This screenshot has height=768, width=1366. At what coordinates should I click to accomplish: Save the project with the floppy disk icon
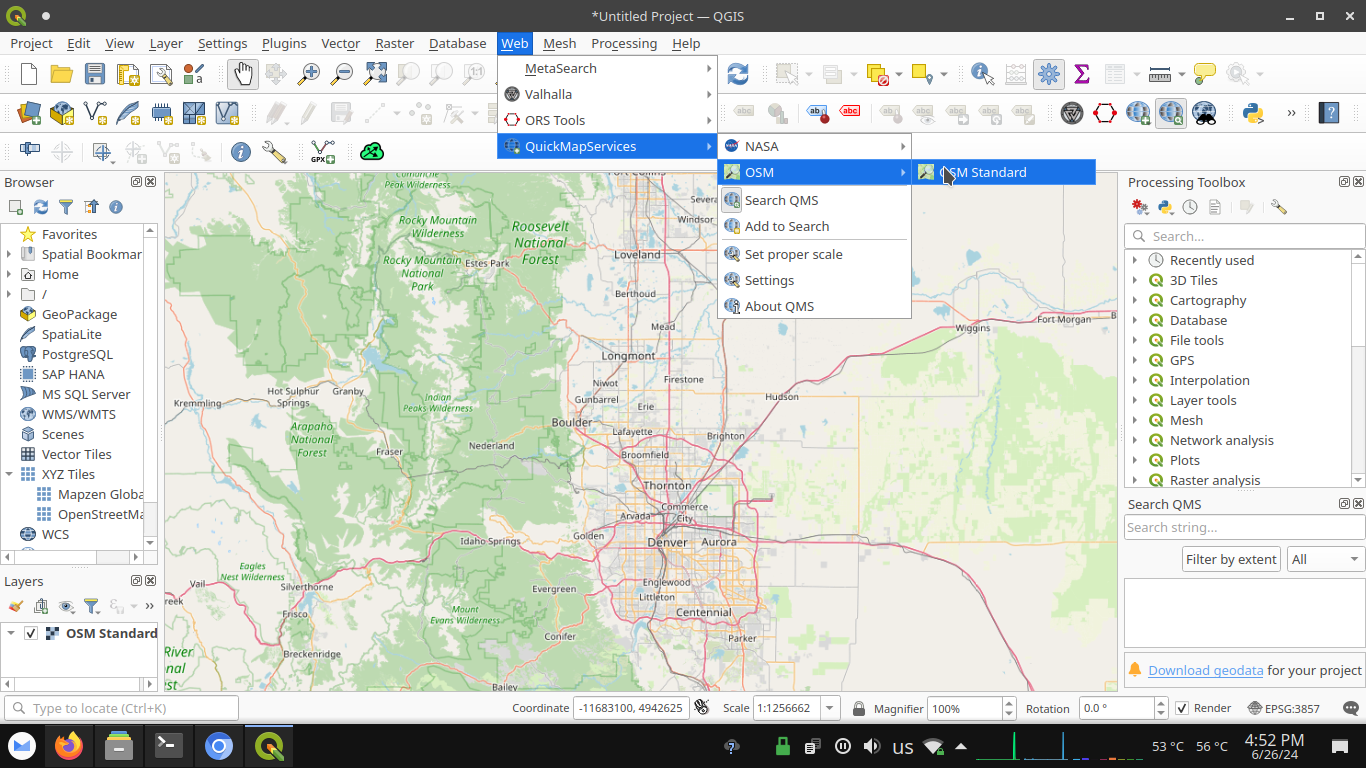(95, 74)
